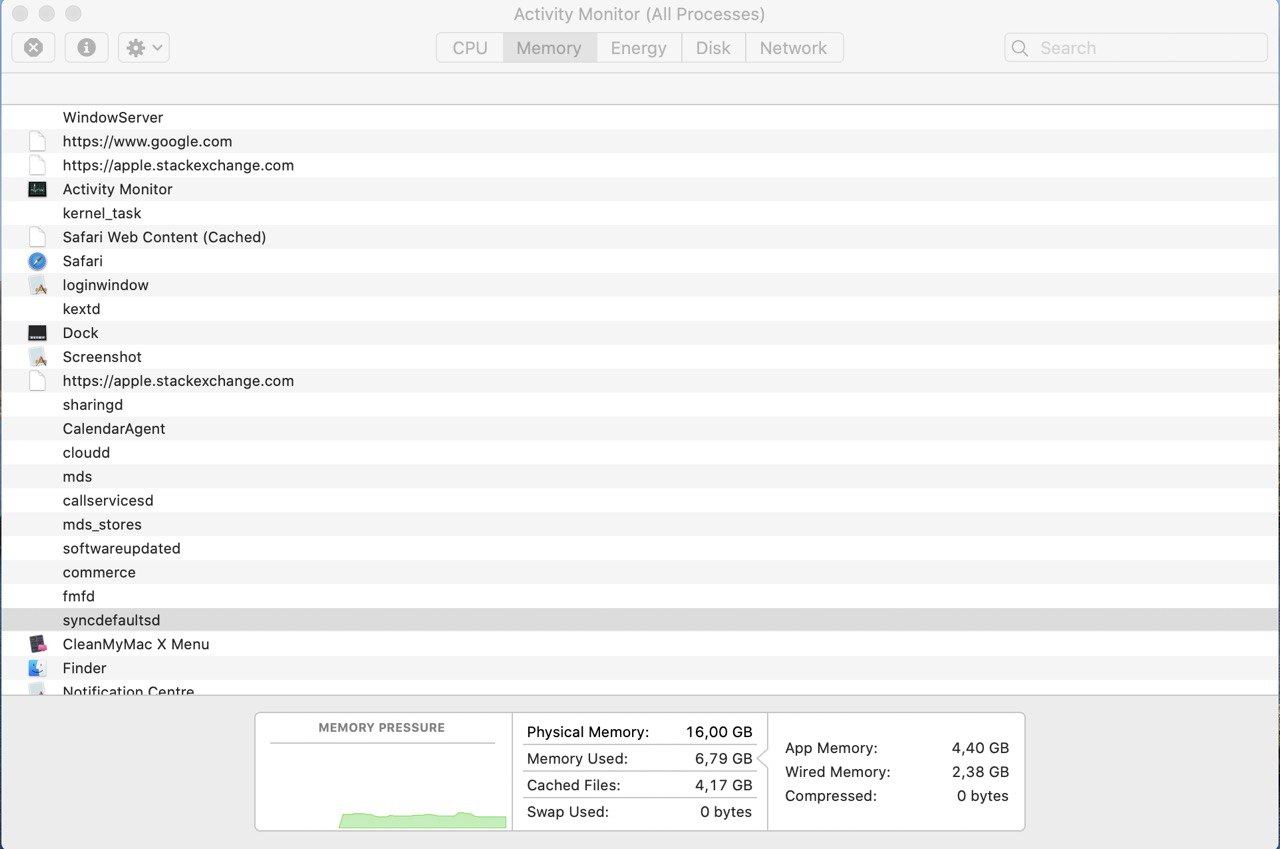This screenshot has width=1280, height=849.
Task: Select the commerce process
Action: point(99,573)
